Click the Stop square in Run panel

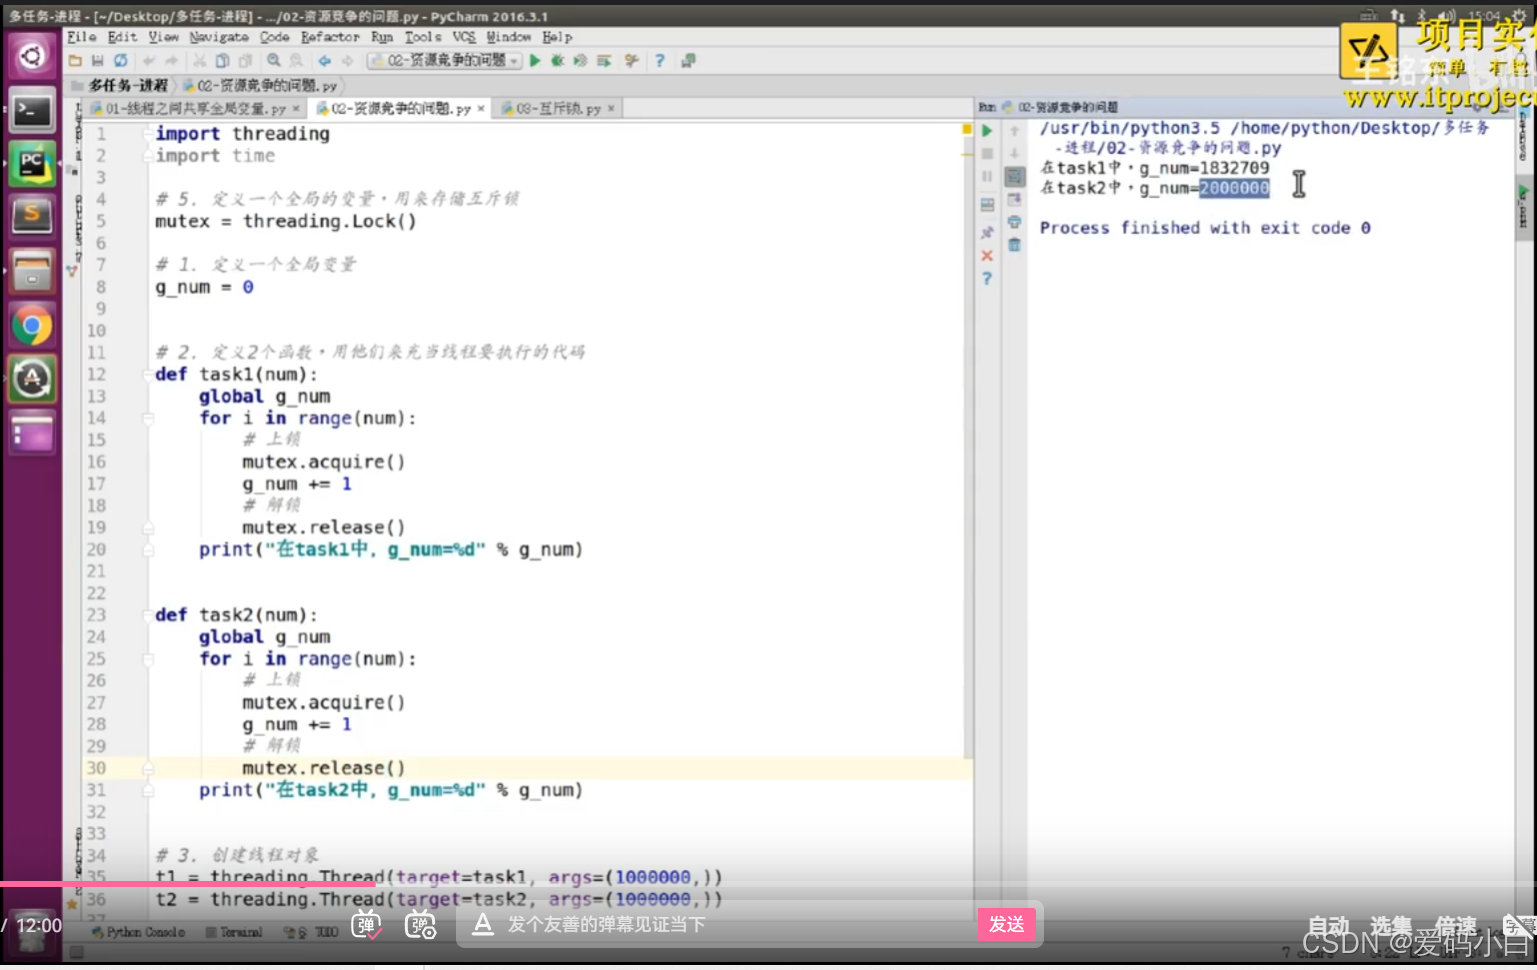coord(987,154)
